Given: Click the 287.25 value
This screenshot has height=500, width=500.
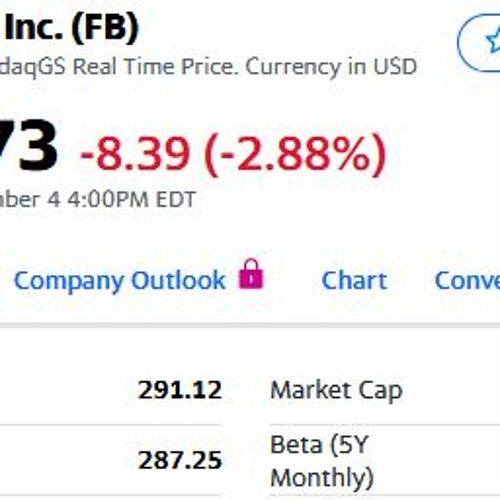Looking at the screenshot, I should (x=180, y=460).
